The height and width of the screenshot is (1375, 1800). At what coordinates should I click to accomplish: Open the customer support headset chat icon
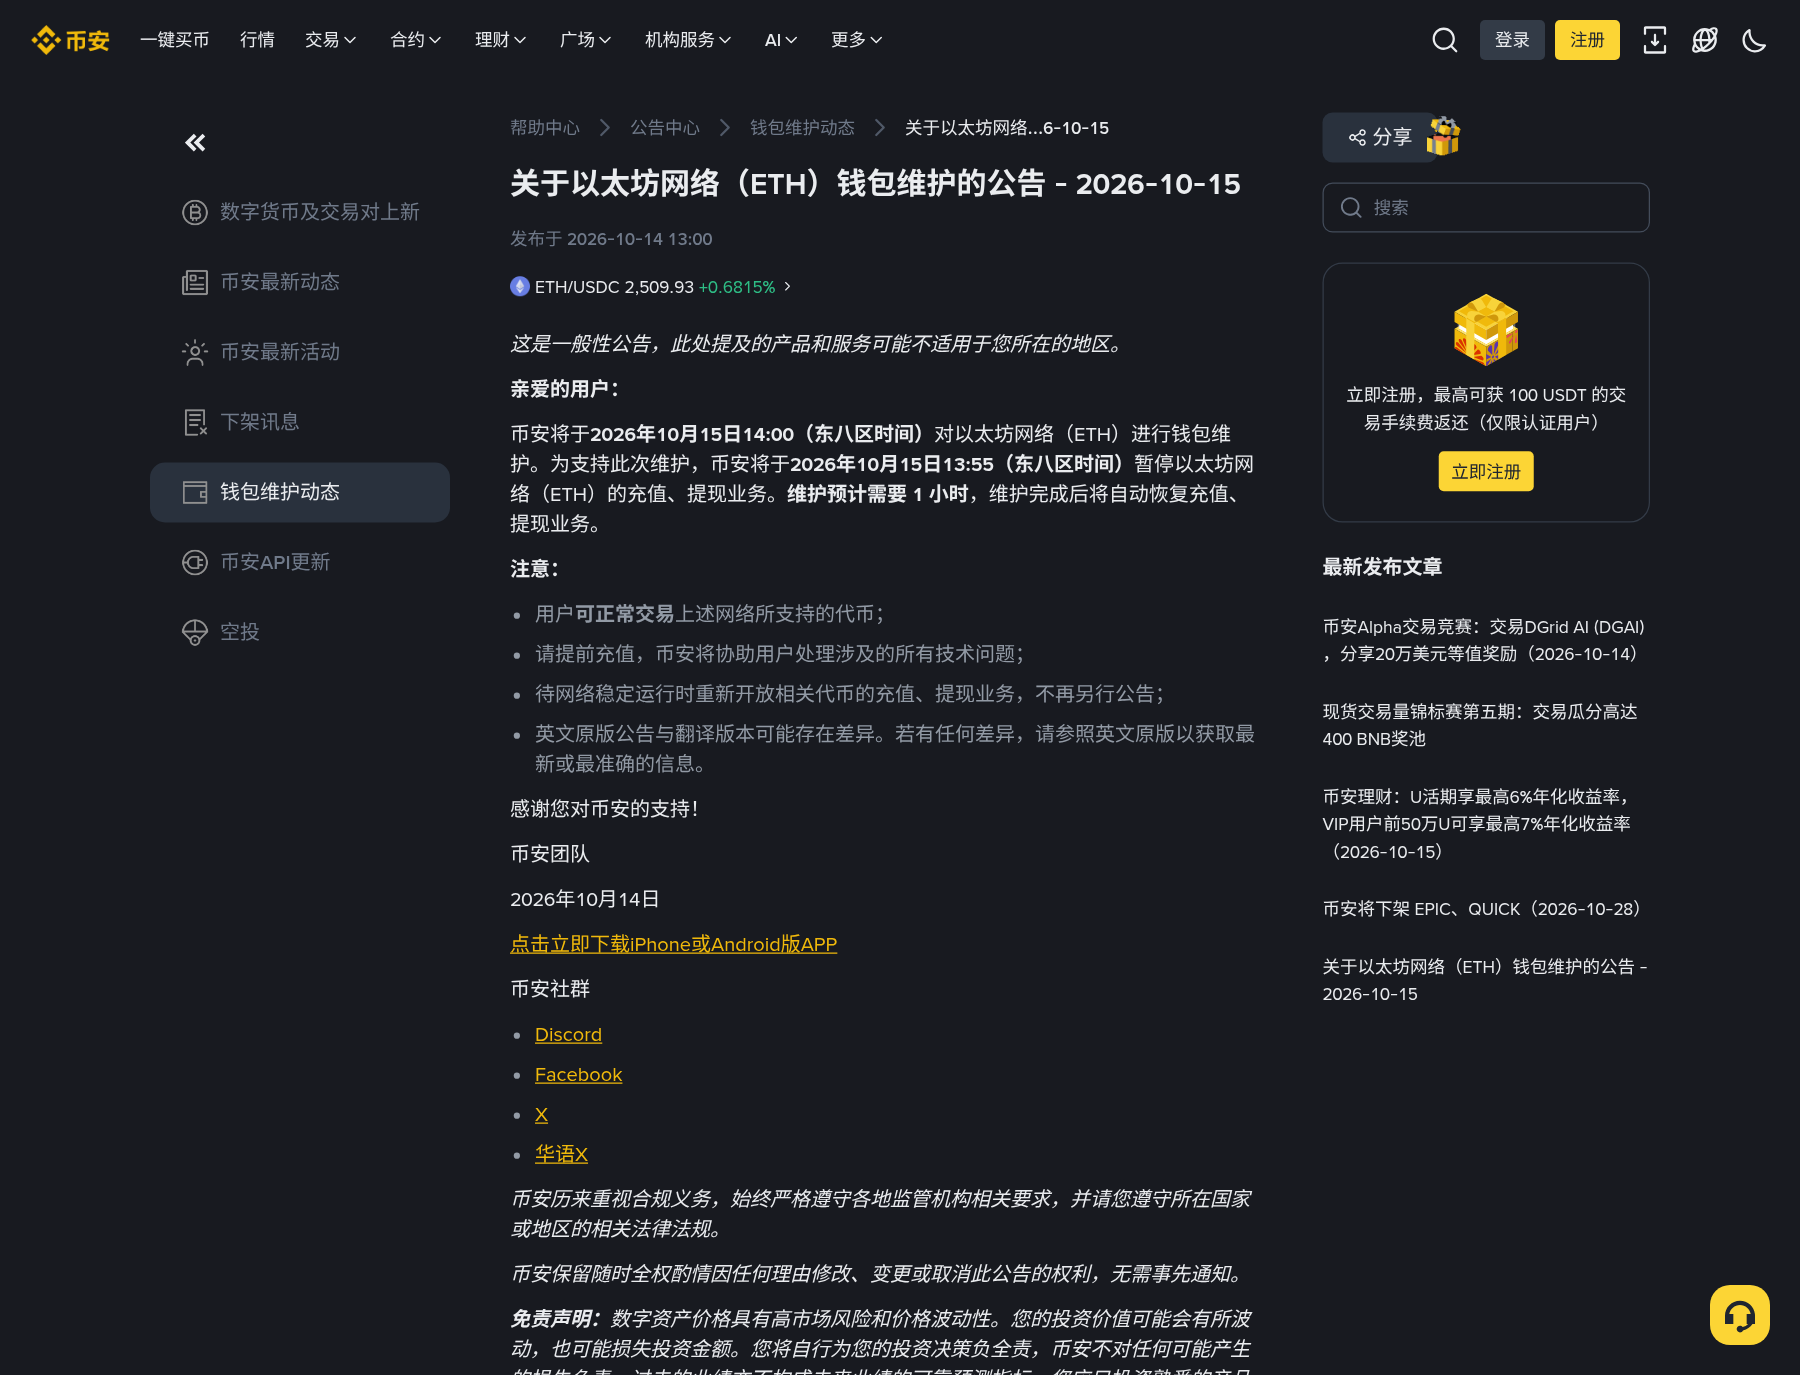pyautogui.click(x=1740, y=1315)
